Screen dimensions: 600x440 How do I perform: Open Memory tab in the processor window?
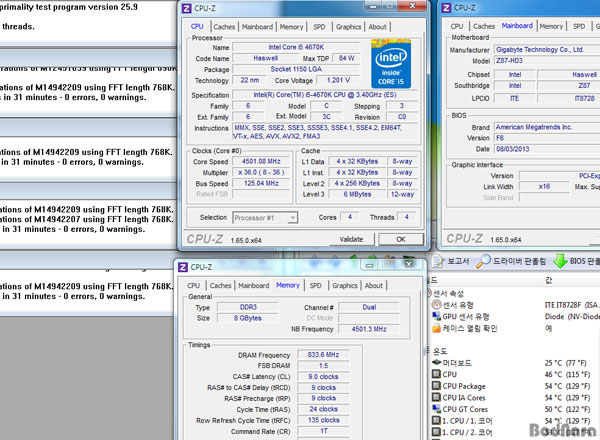click(291, 27)
